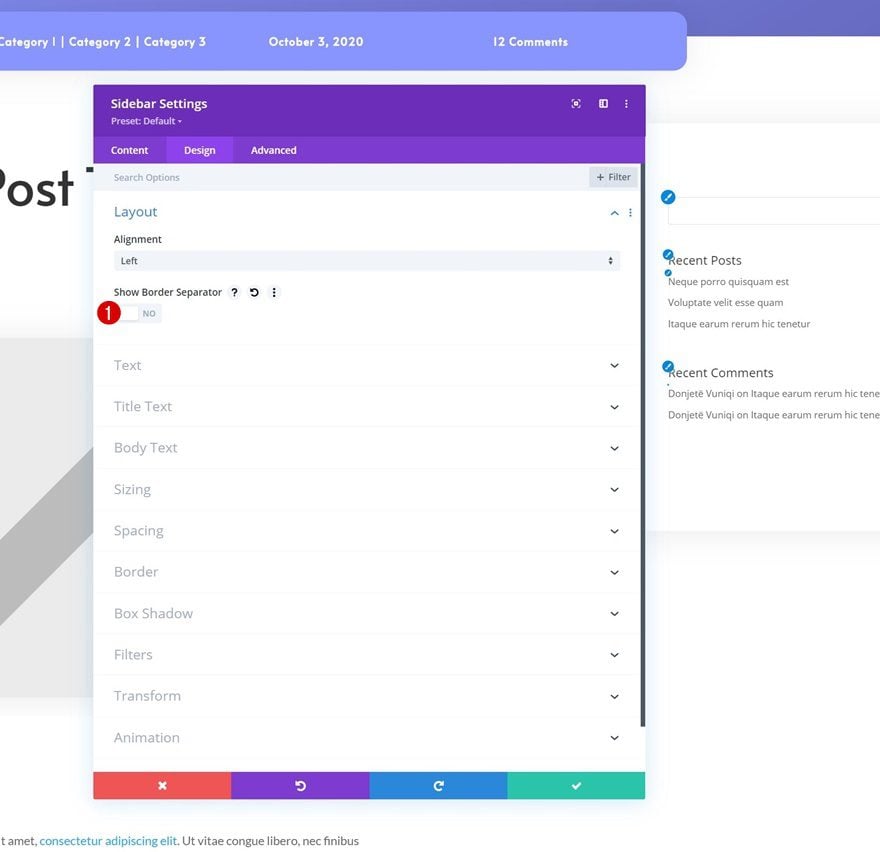
Task: Expand the Box Shadow section
Action: 366,613
